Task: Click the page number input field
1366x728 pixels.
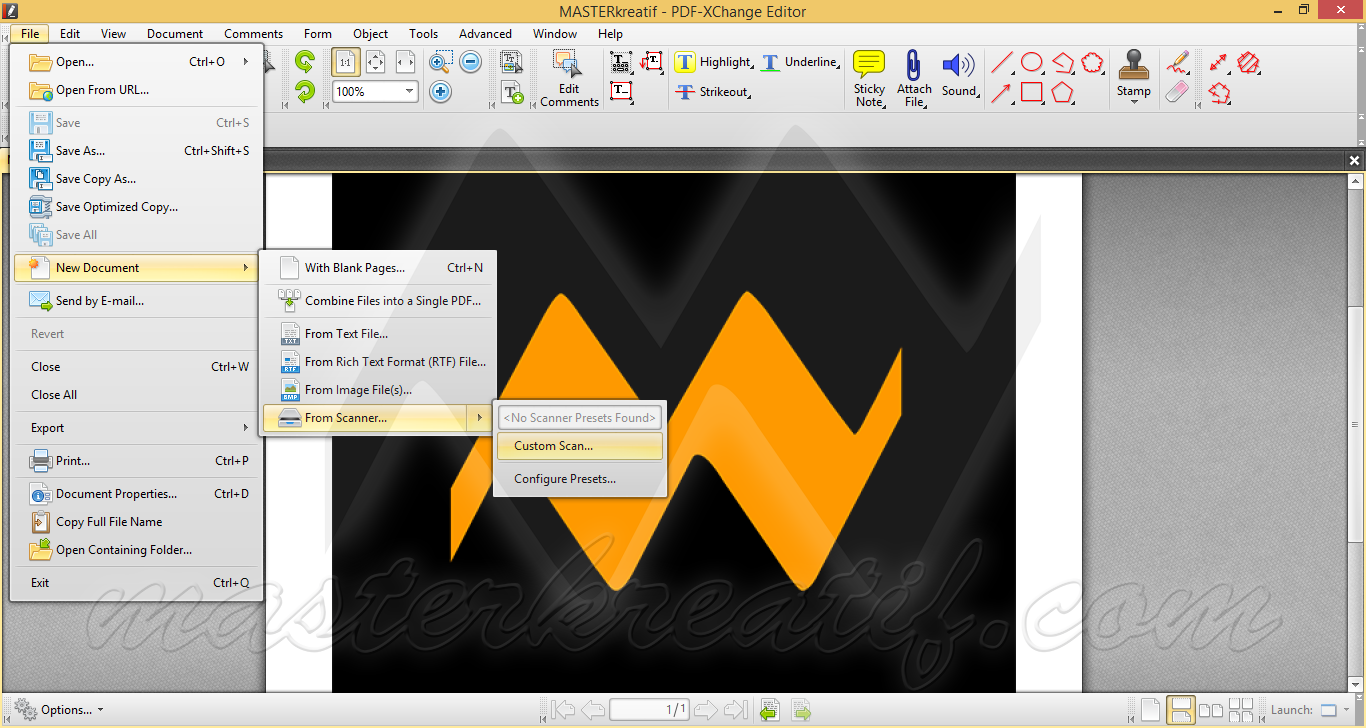Action: coord(649,710)
